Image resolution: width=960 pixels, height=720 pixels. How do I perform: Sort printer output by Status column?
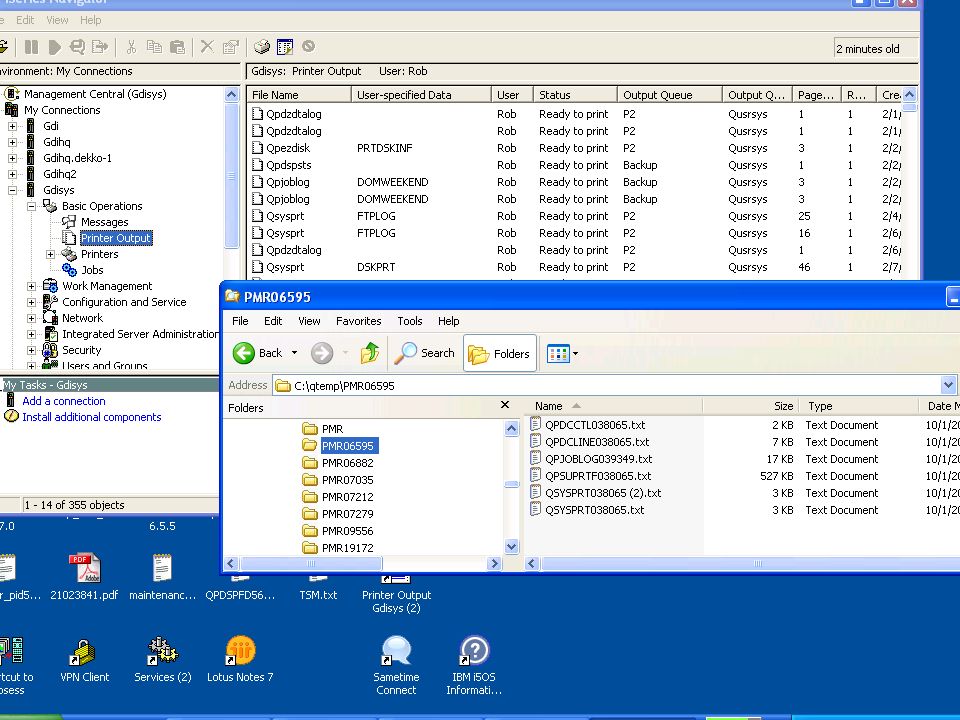pyautogui.click(x=575, y=95)
